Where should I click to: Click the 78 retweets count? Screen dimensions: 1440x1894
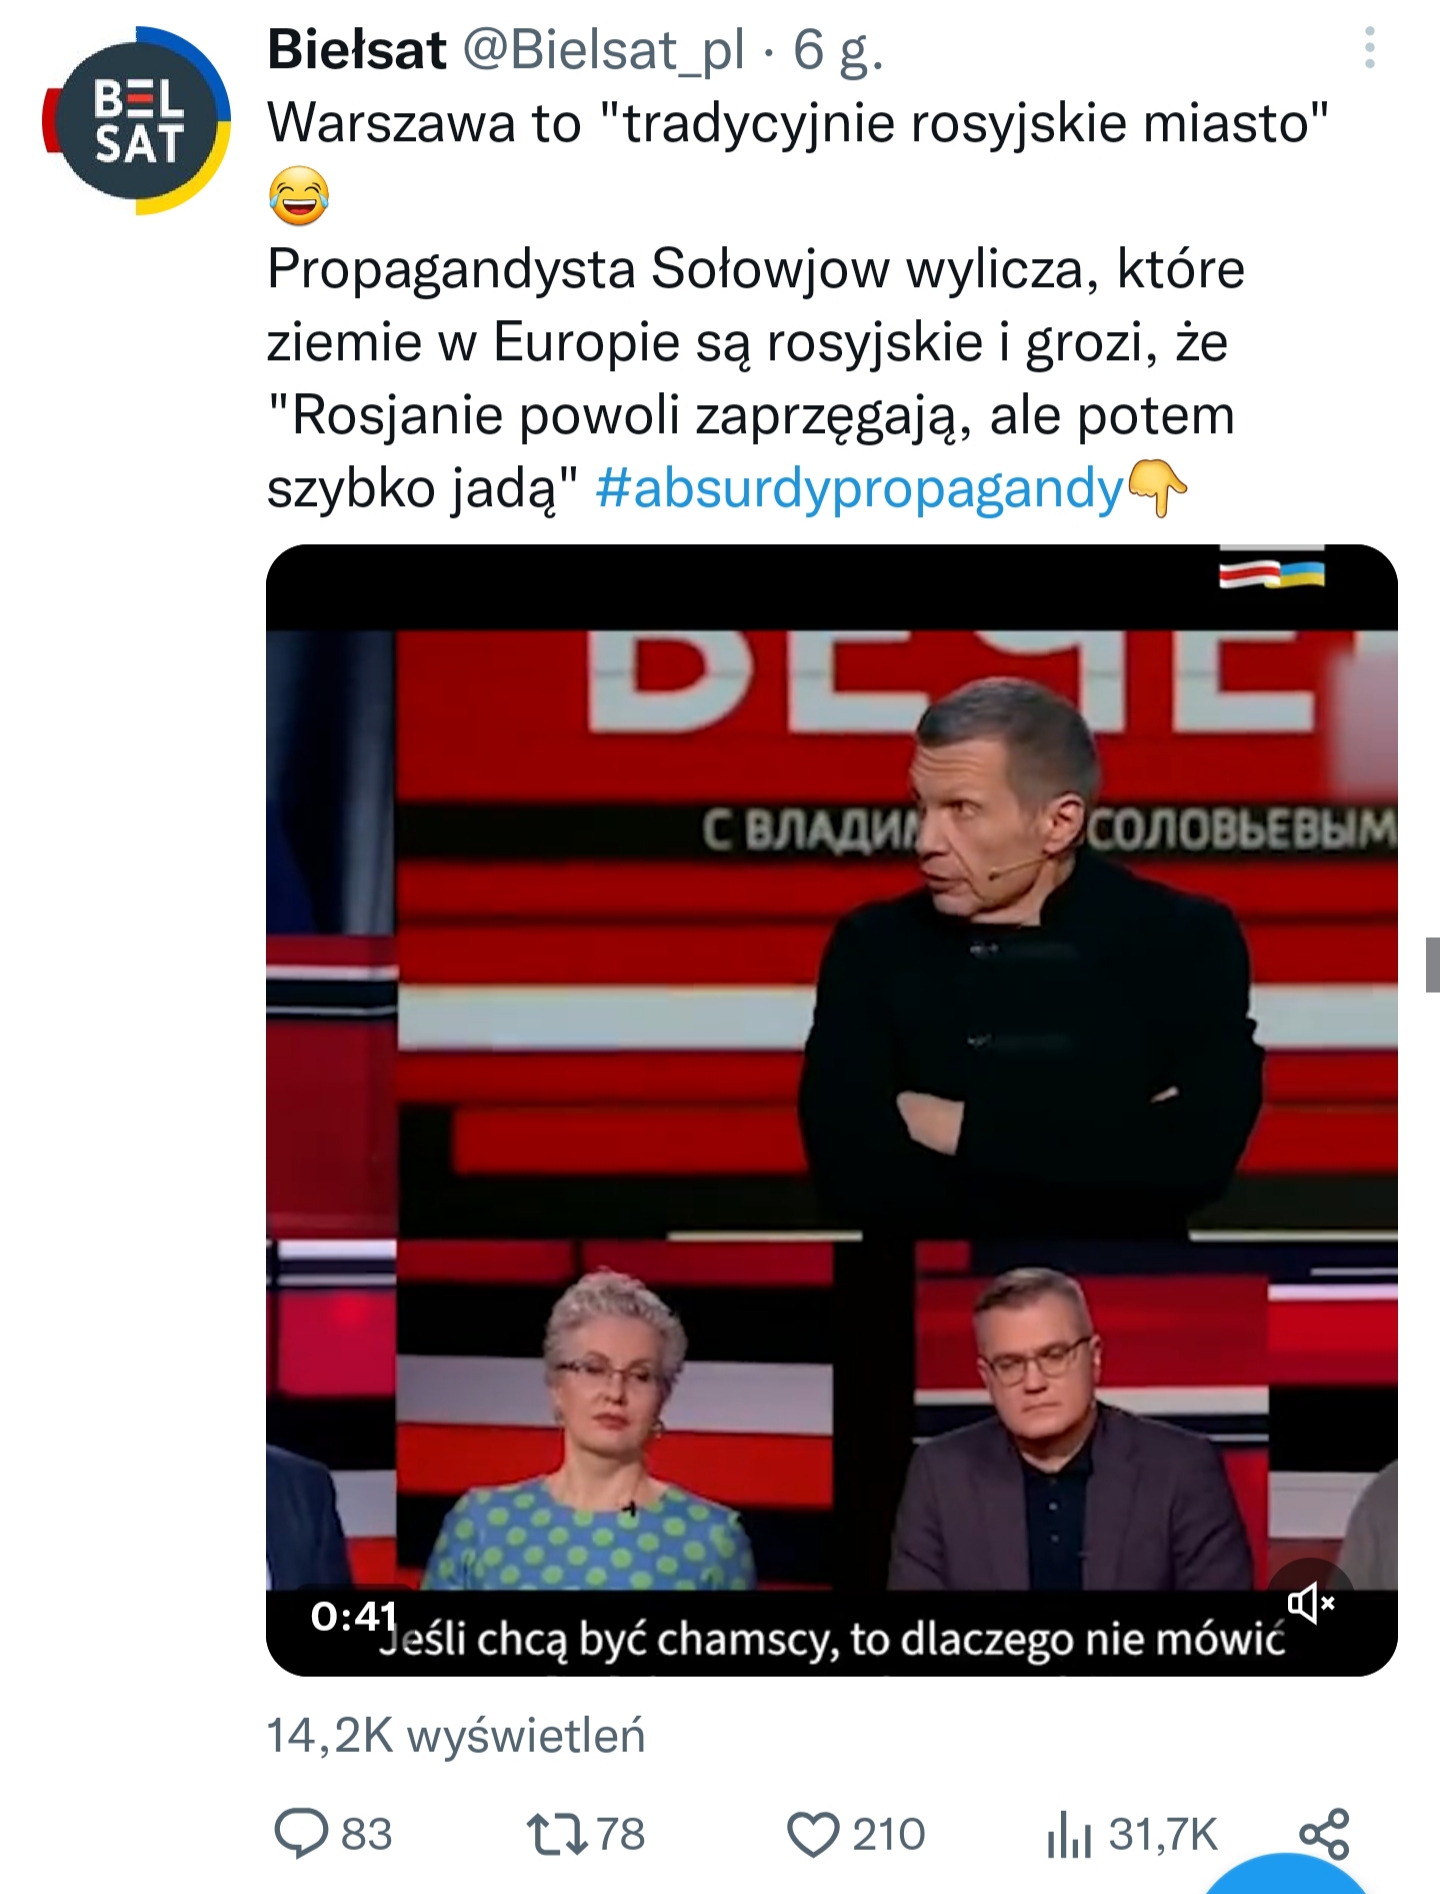[x=621, y=1835]
